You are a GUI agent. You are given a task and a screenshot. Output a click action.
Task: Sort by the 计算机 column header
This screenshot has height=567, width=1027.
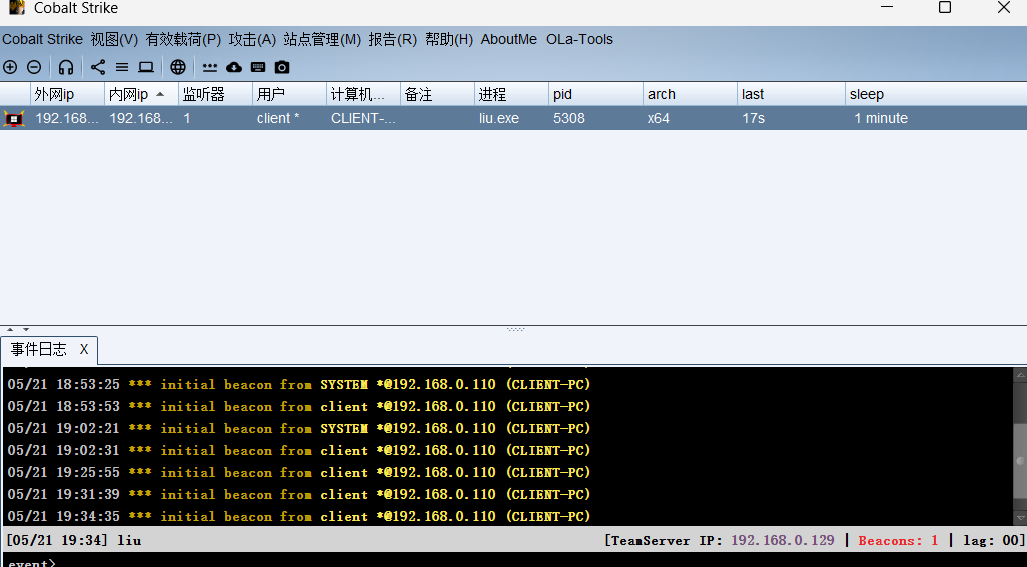point(363,94)
